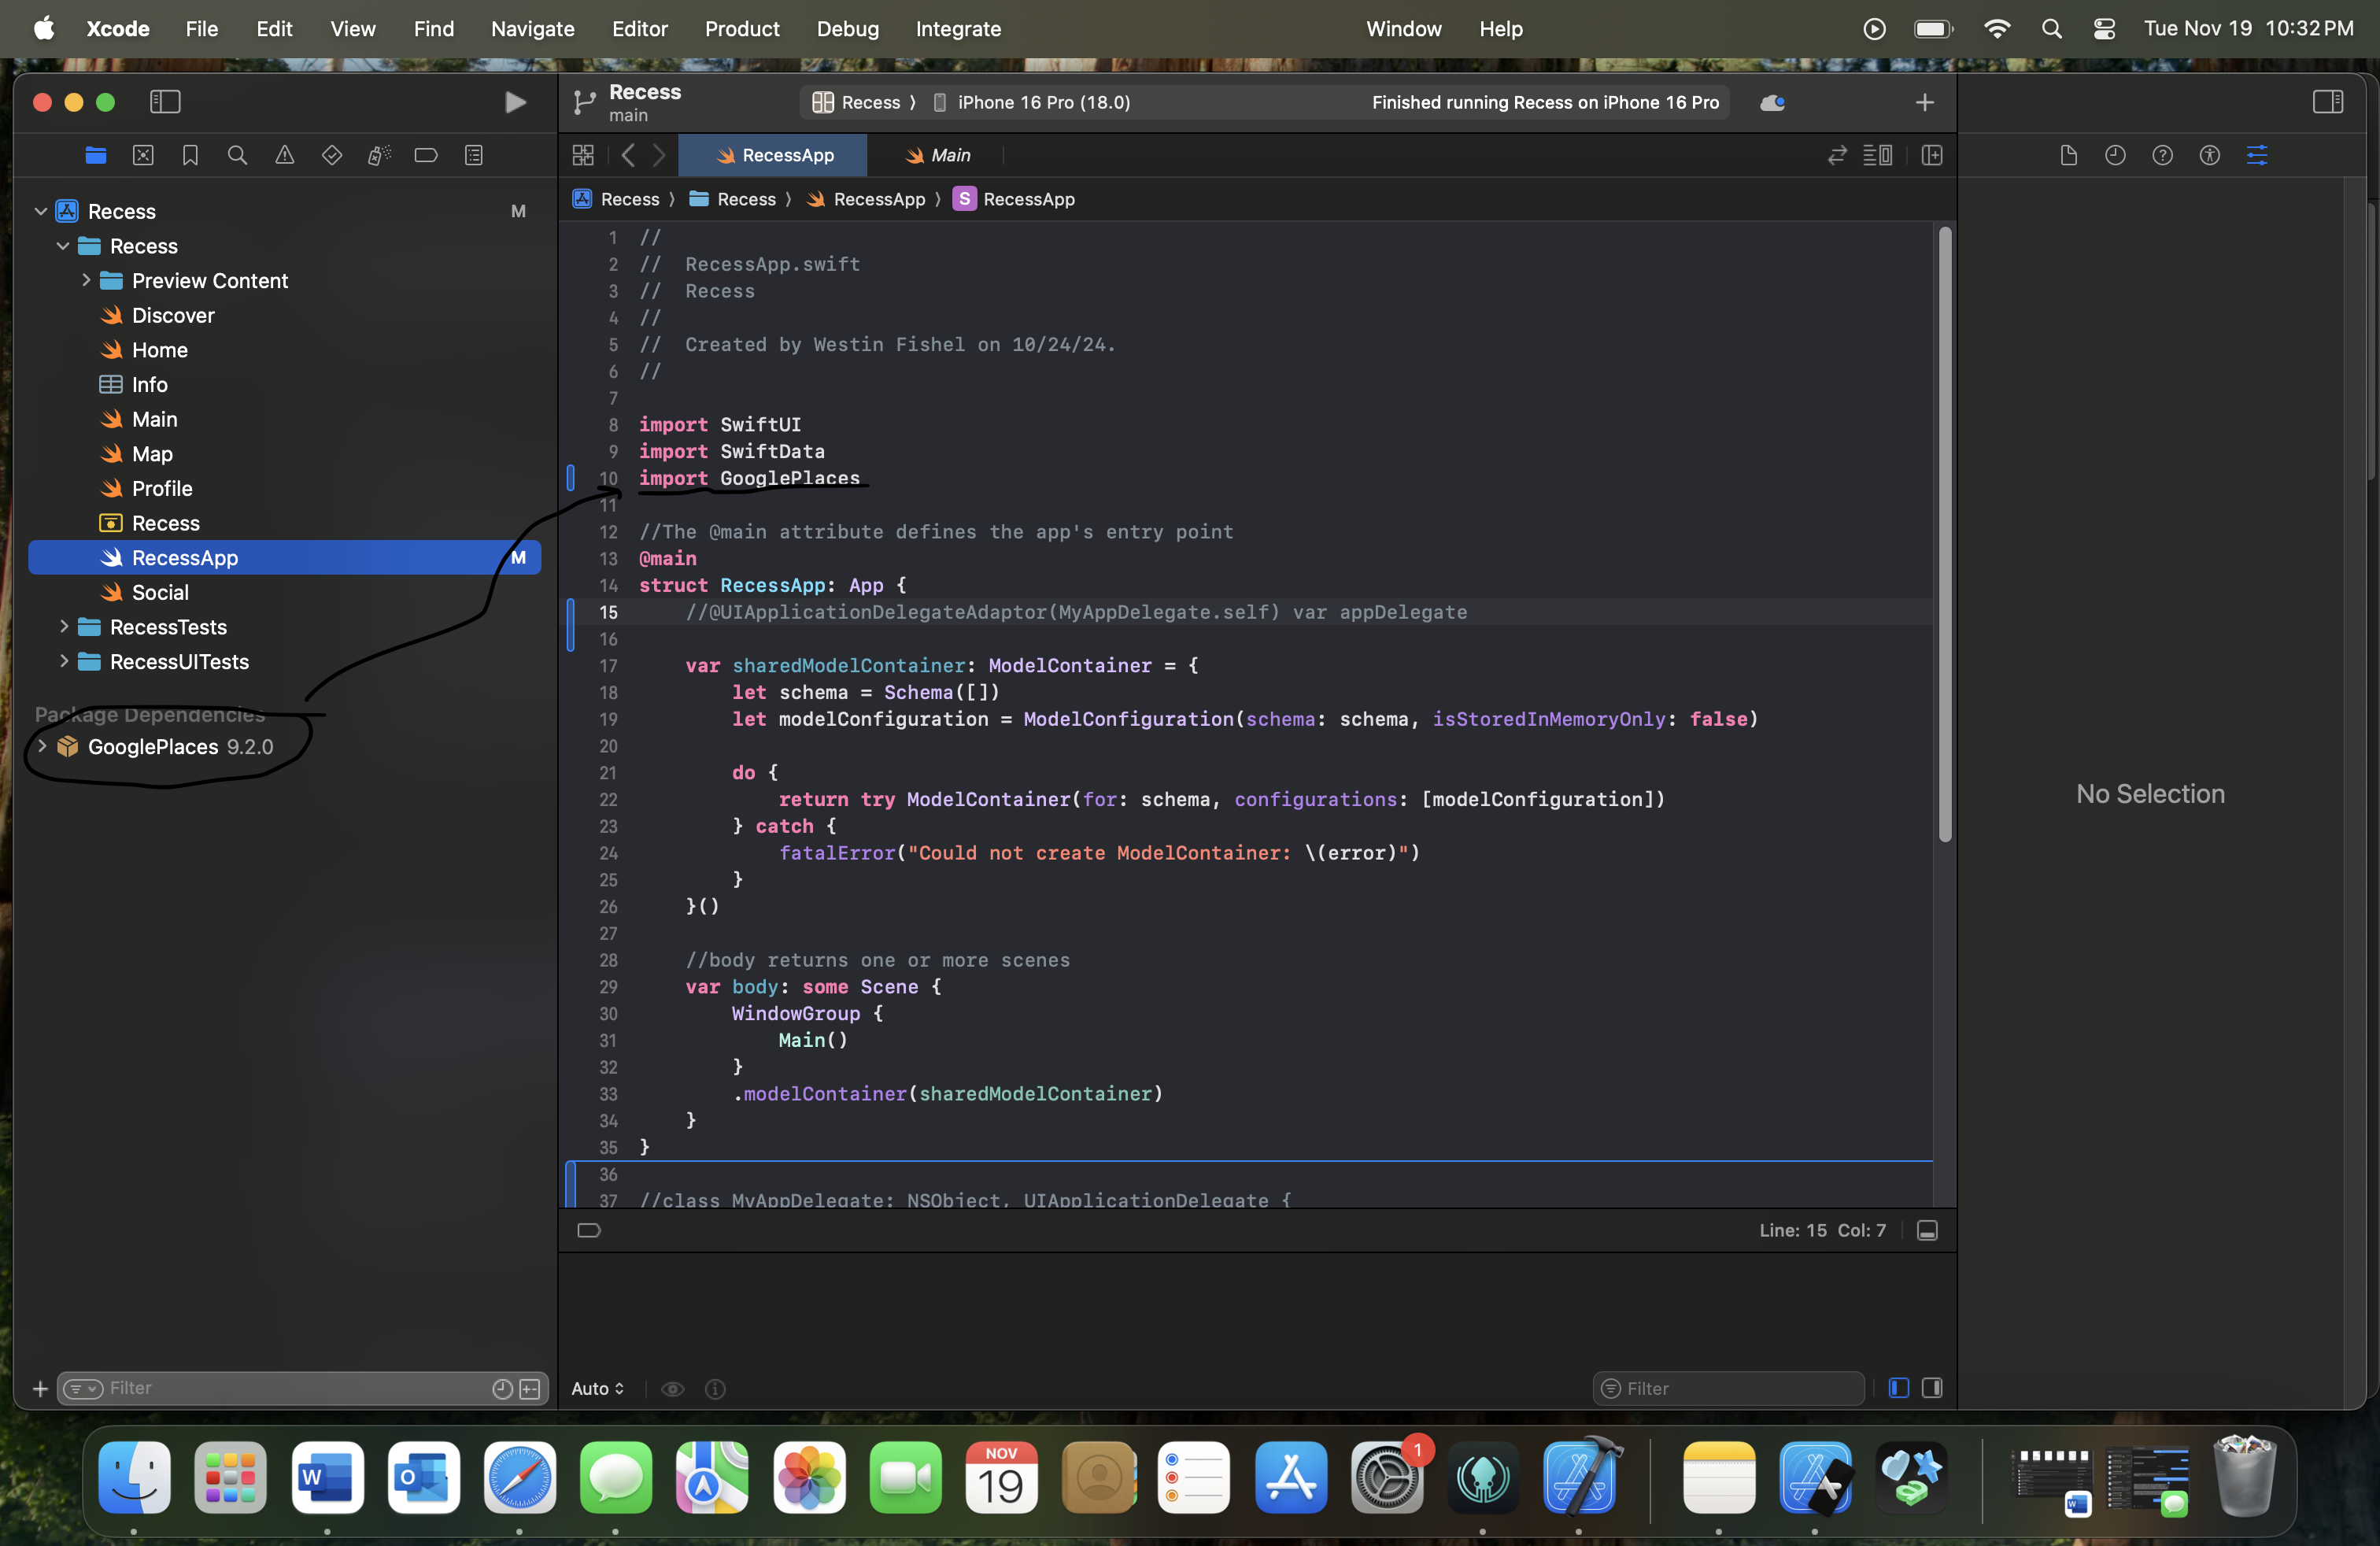This screenshot has height=1546, width=2380.
Task: Open Safari from the Dock
Action: coord(519,1477)
